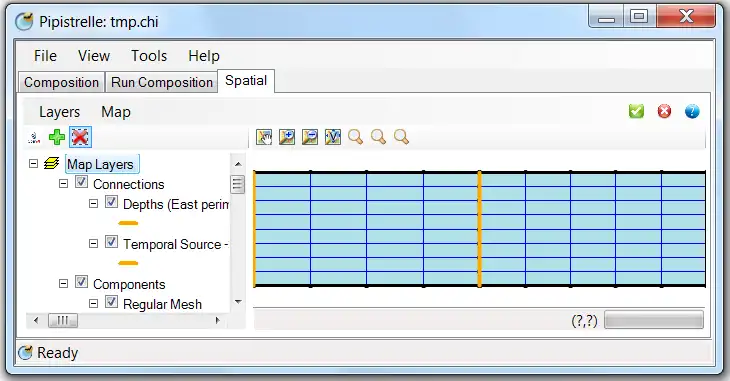The image size is (730, 381).
Task: Add a layer with the green plus icon
Action: 57,137
